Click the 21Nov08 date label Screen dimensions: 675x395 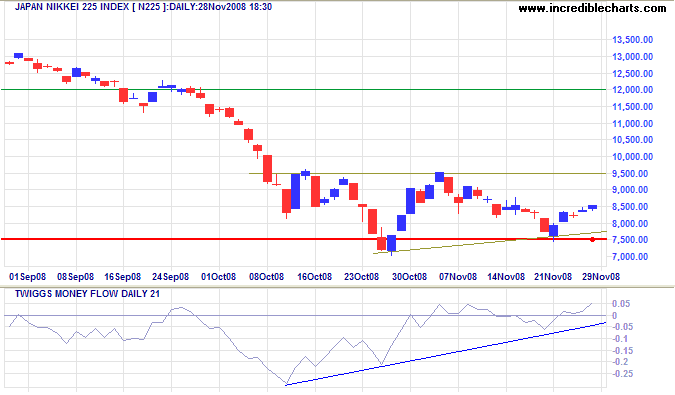click(x=553, y=277)
